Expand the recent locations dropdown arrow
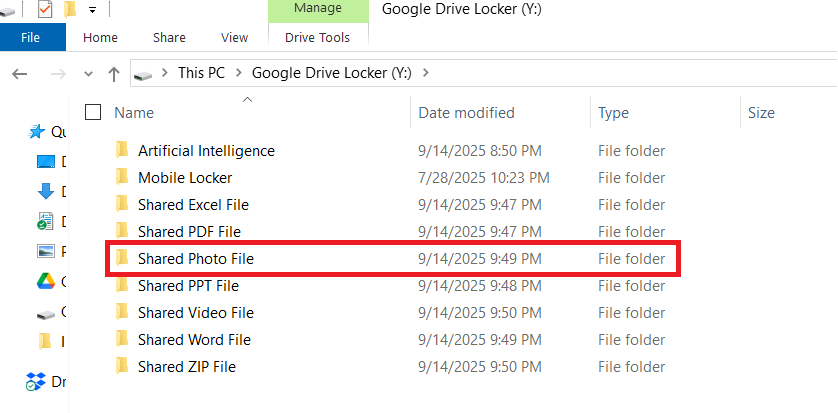 click(x=88, y=74)
